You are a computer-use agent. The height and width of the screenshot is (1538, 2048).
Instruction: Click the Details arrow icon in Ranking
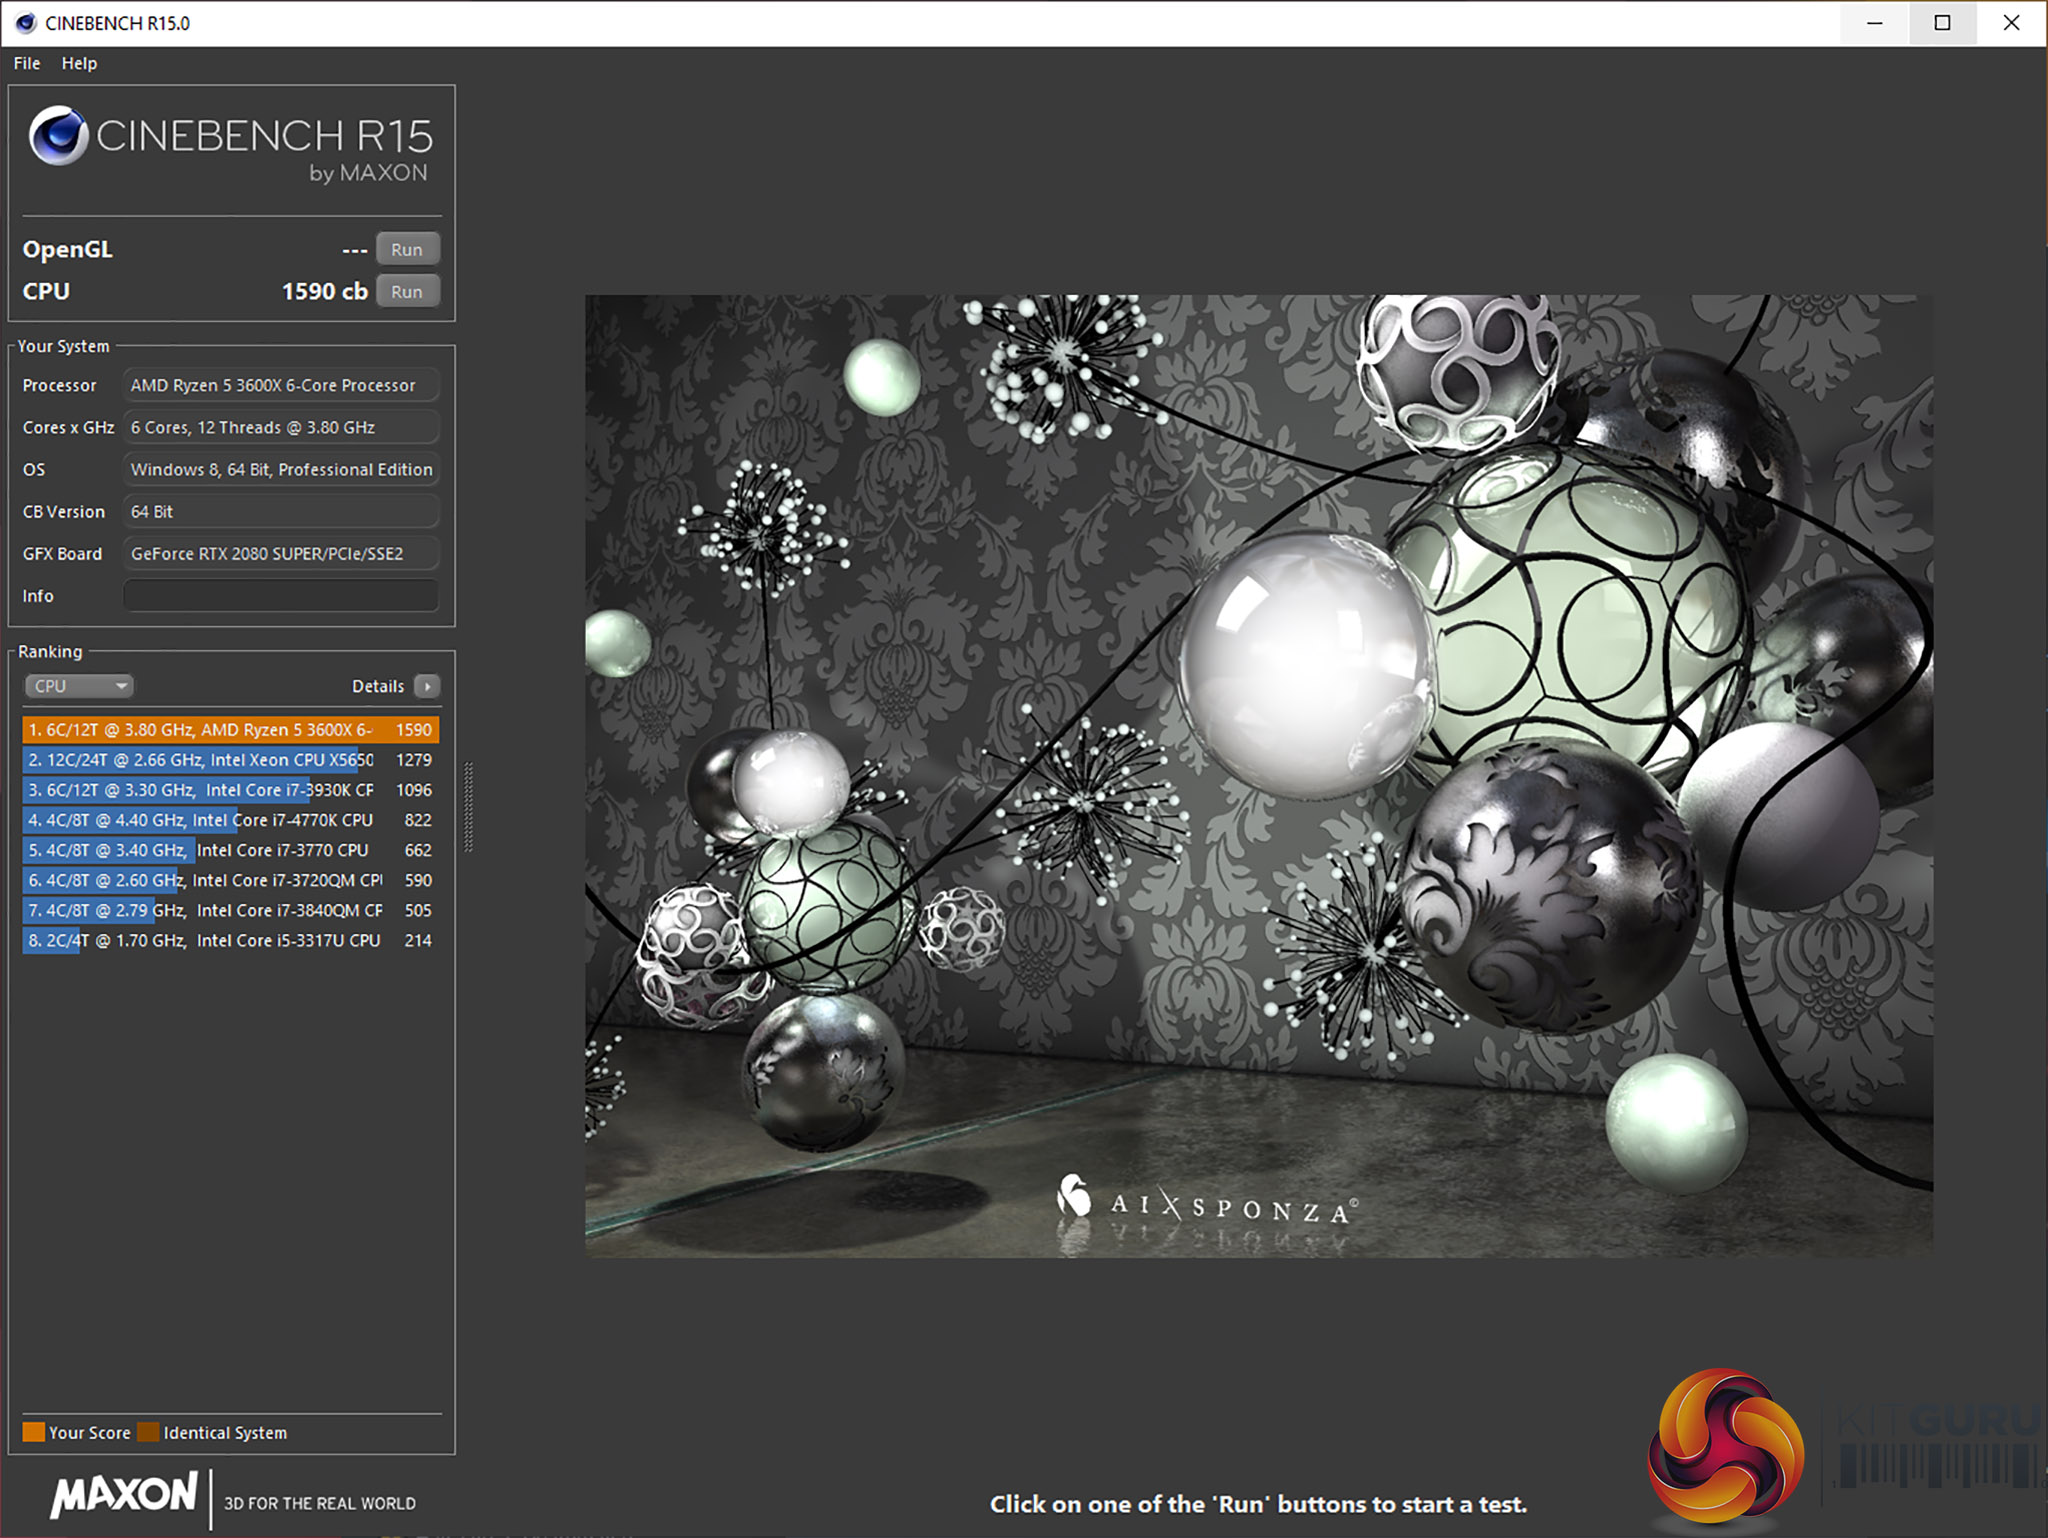pyautogui.click(x=427, y=686)
